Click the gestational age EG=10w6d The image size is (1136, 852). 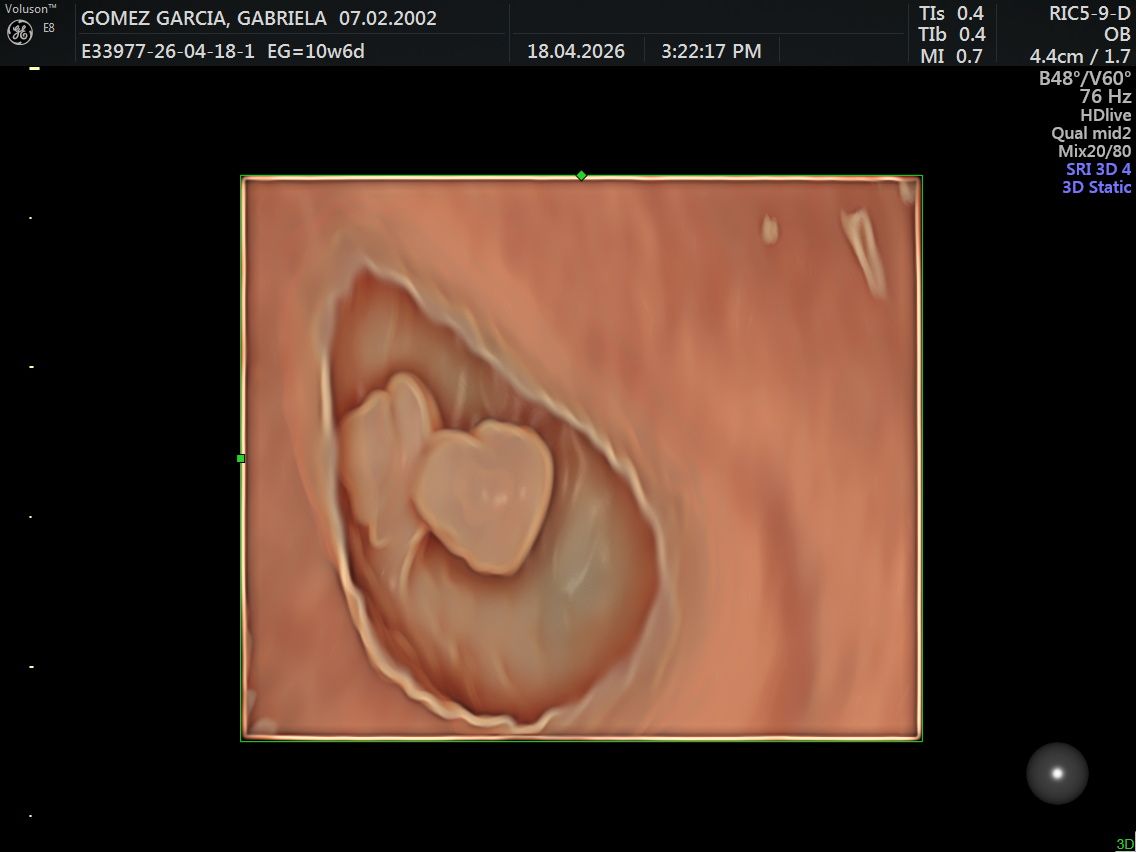click(x=316, y=51)
